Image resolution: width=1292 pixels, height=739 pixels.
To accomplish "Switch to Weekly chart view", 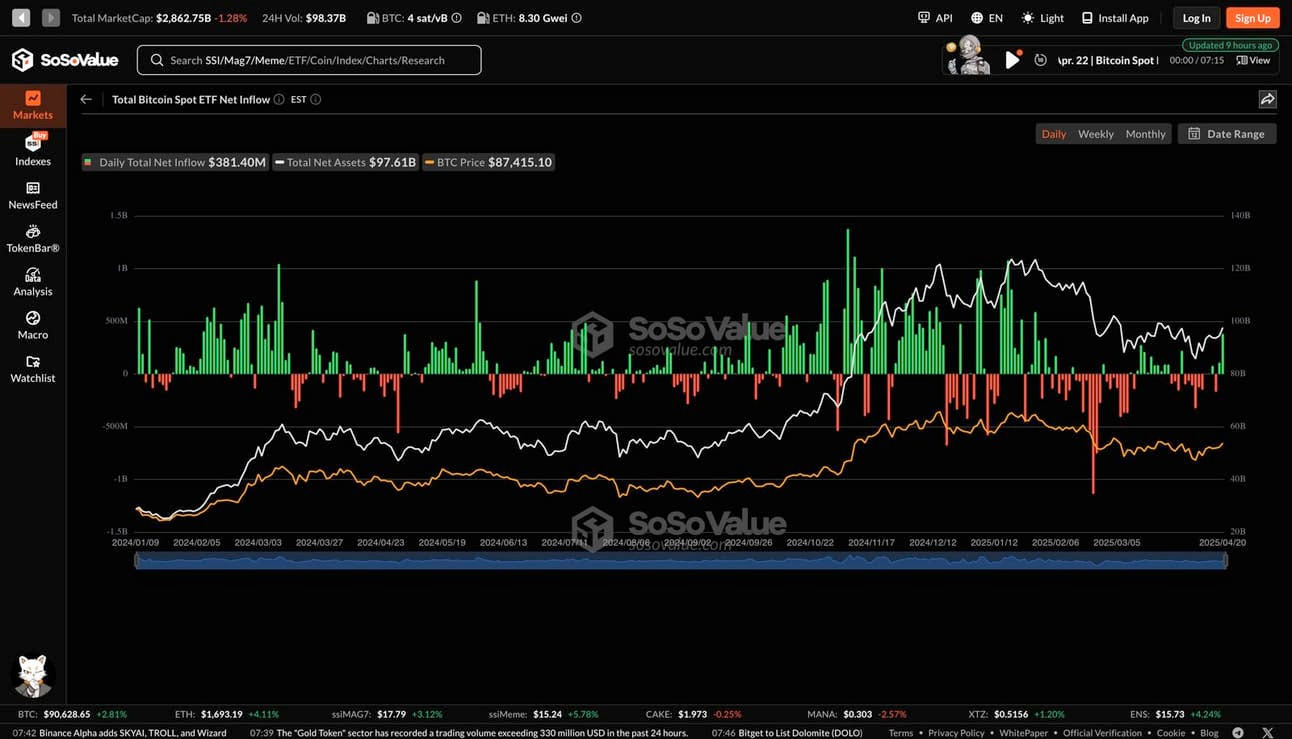I will pyautogui.click(x=1095, y=133).
